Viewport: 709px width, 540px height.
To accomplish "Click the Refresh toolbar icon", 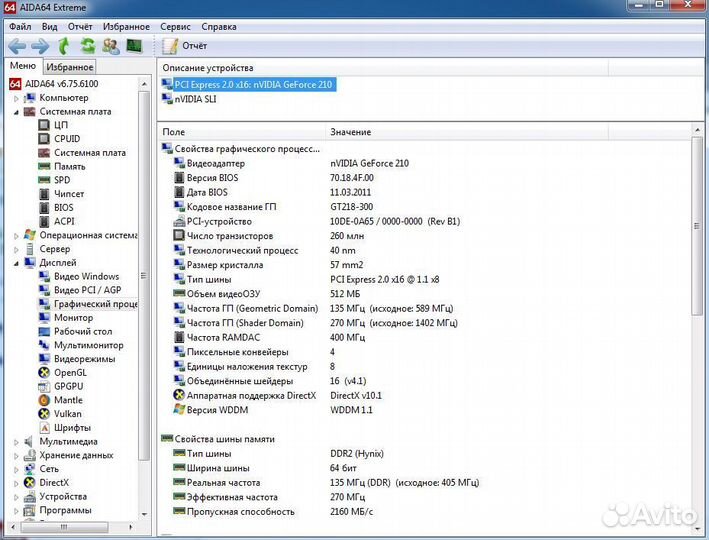I will (x=88, y=46).
